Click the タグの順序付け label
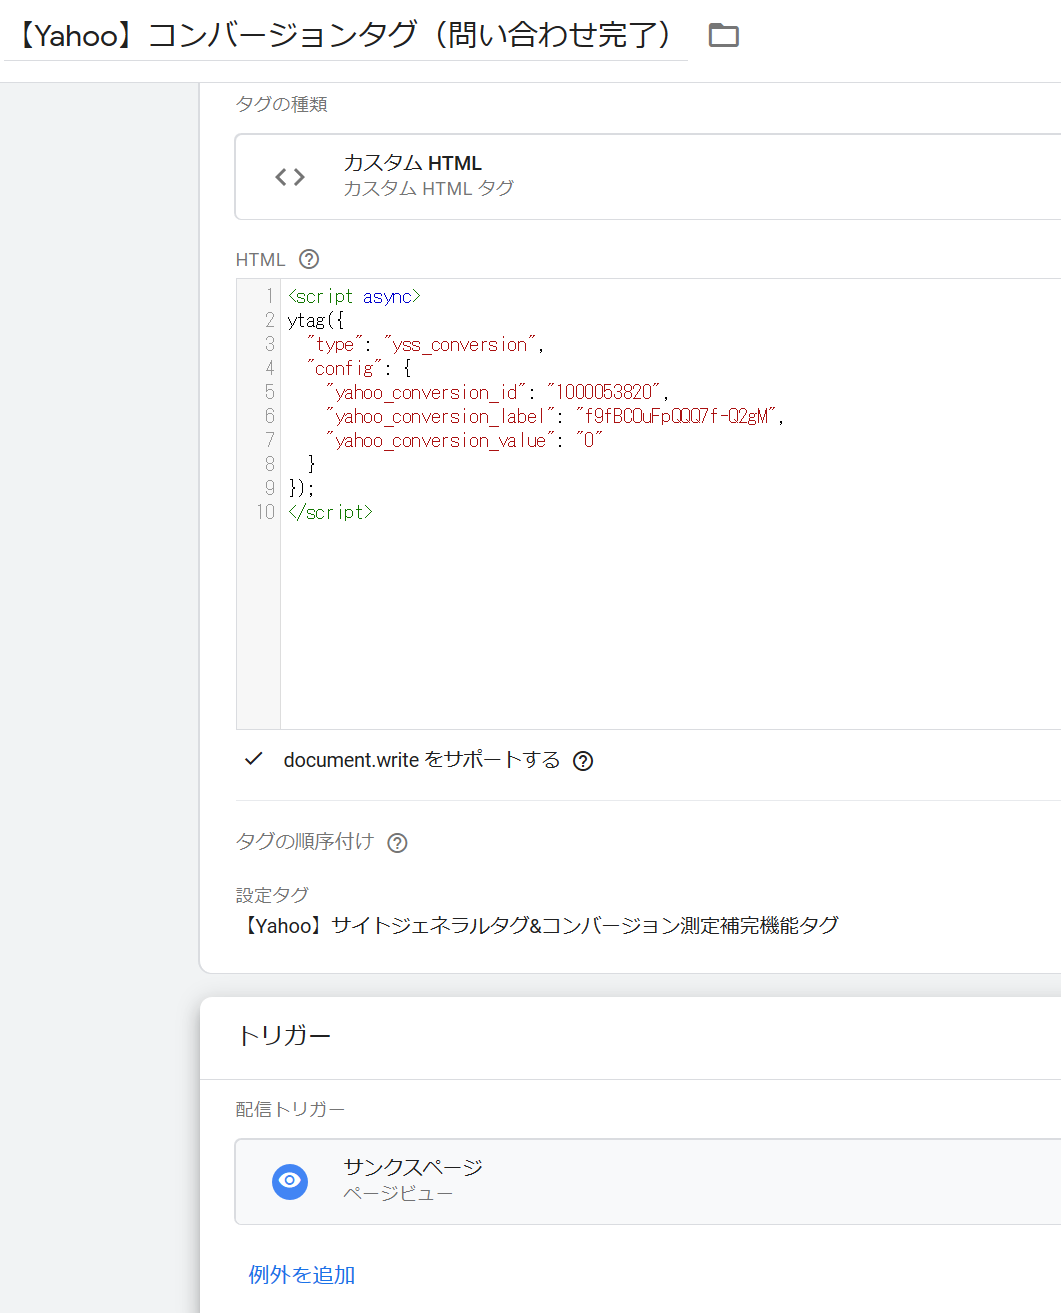 click(x=305, y=842)
